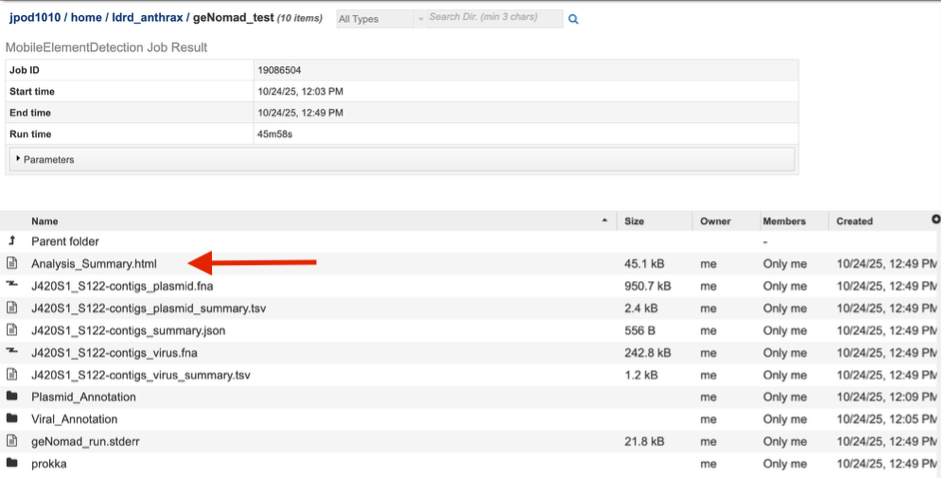Click the virus.fna sequence file icon
The image size is (941, 482).
click(12, 352)
